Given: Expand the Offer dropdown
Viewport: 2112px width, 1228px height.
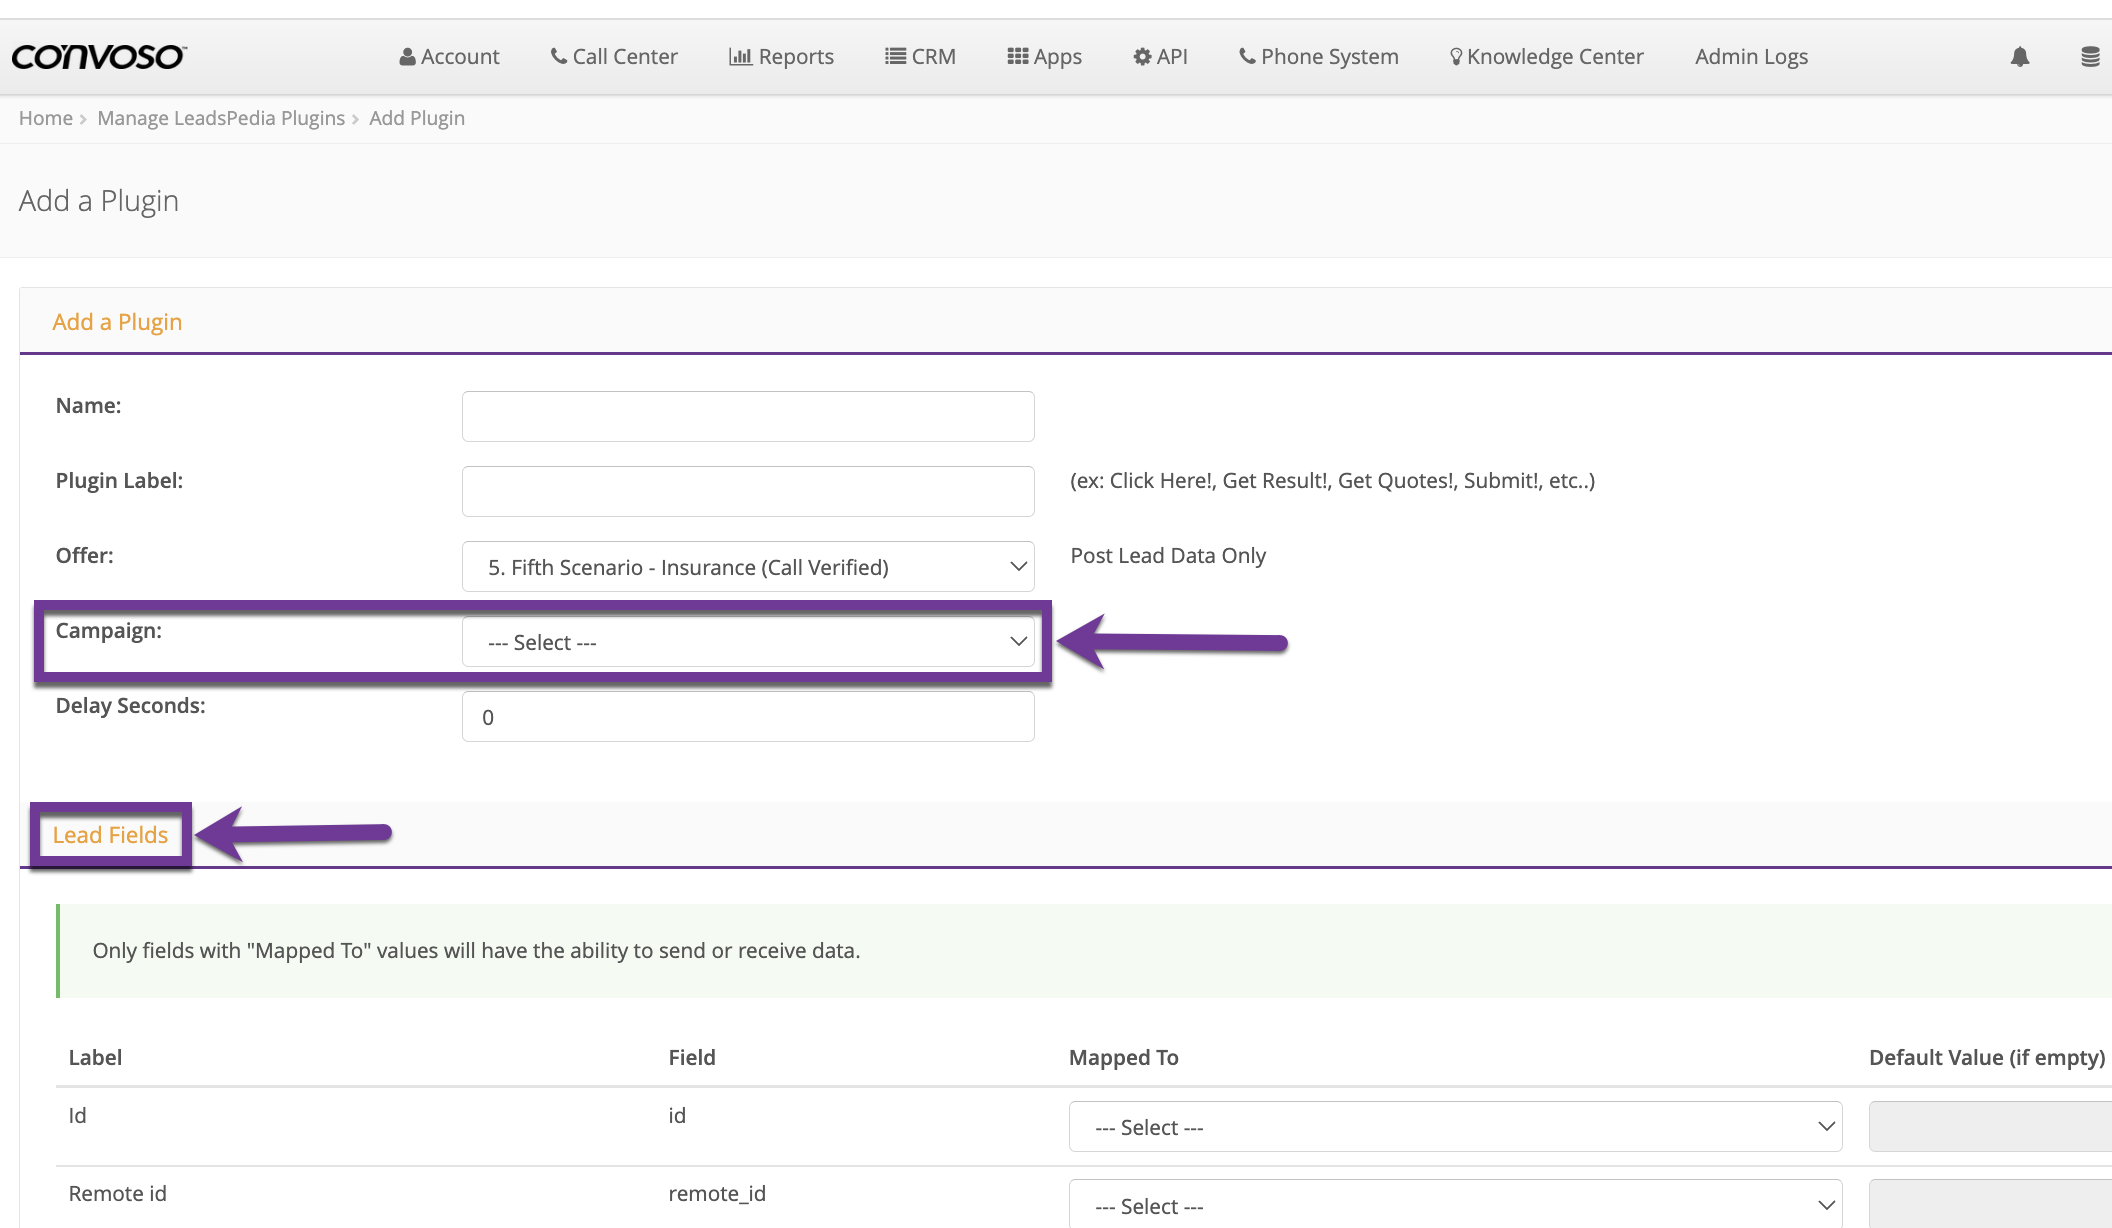Looking at the screenshot, I should [748, 567].
